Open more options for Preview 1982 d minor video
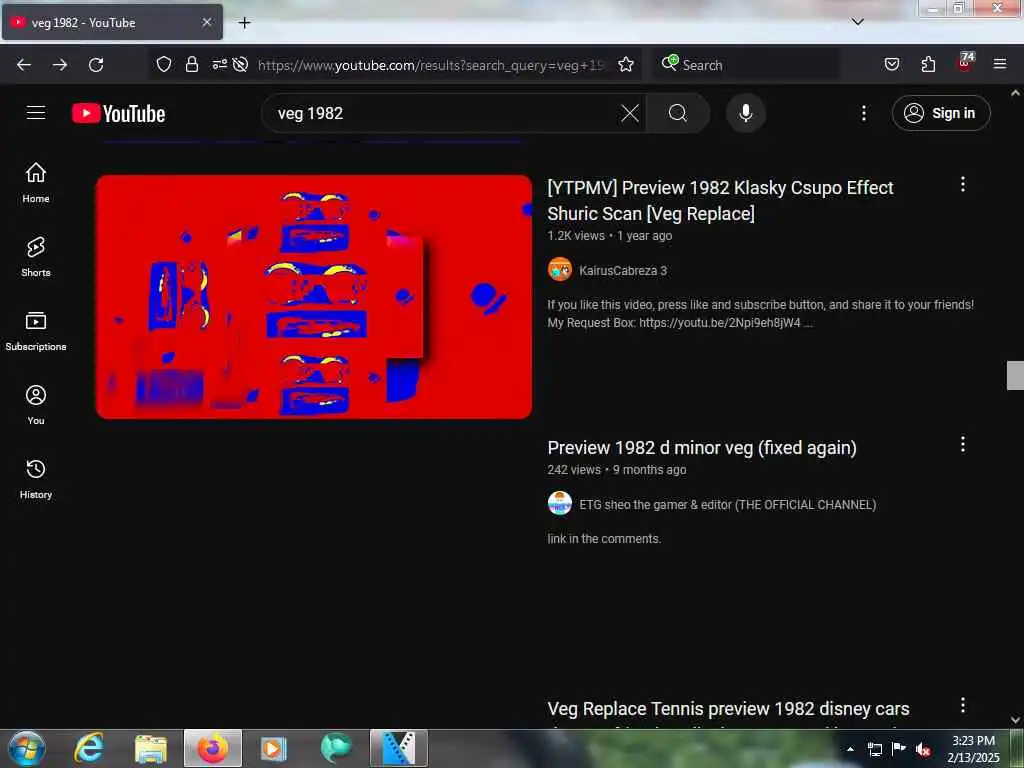 (962, 445)
